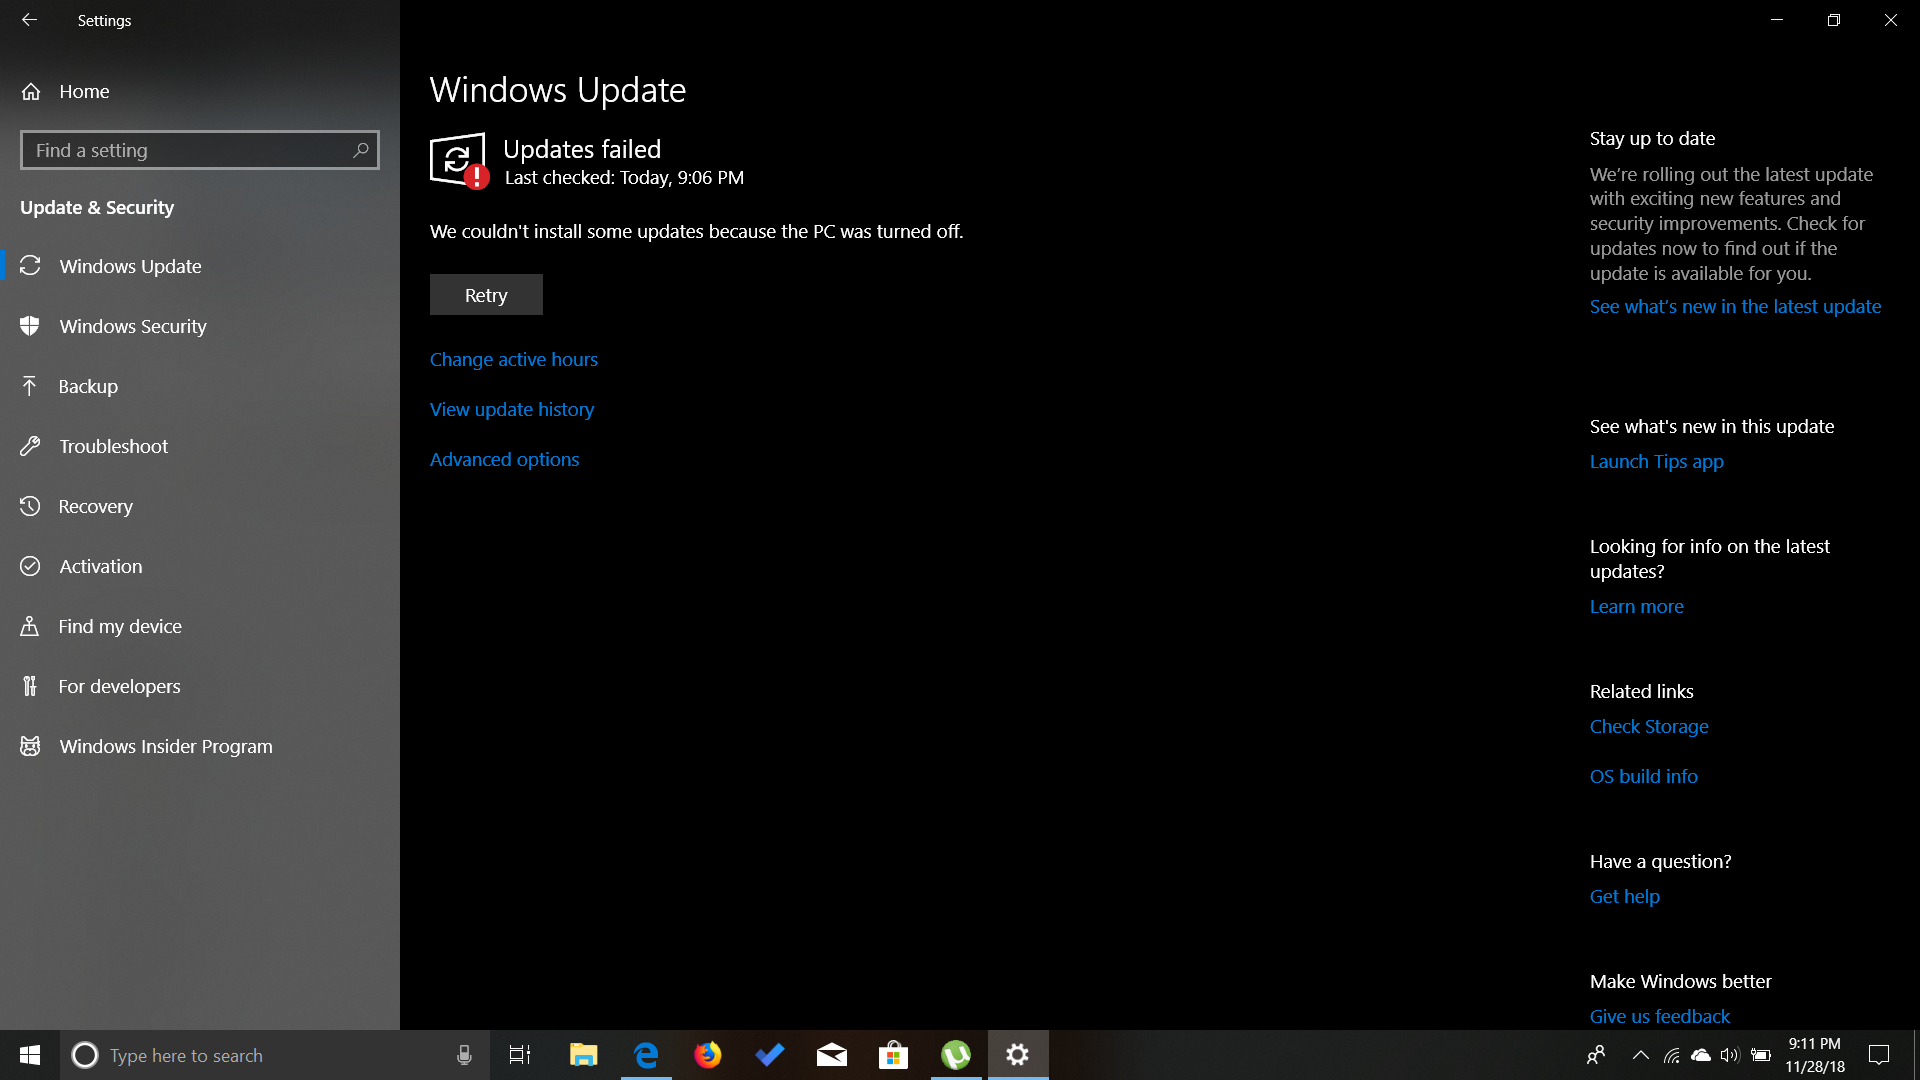This screenshot has height=1080, width=1920.
Task: Click the Activation checkmark circle icon
Action: point(30,566)
